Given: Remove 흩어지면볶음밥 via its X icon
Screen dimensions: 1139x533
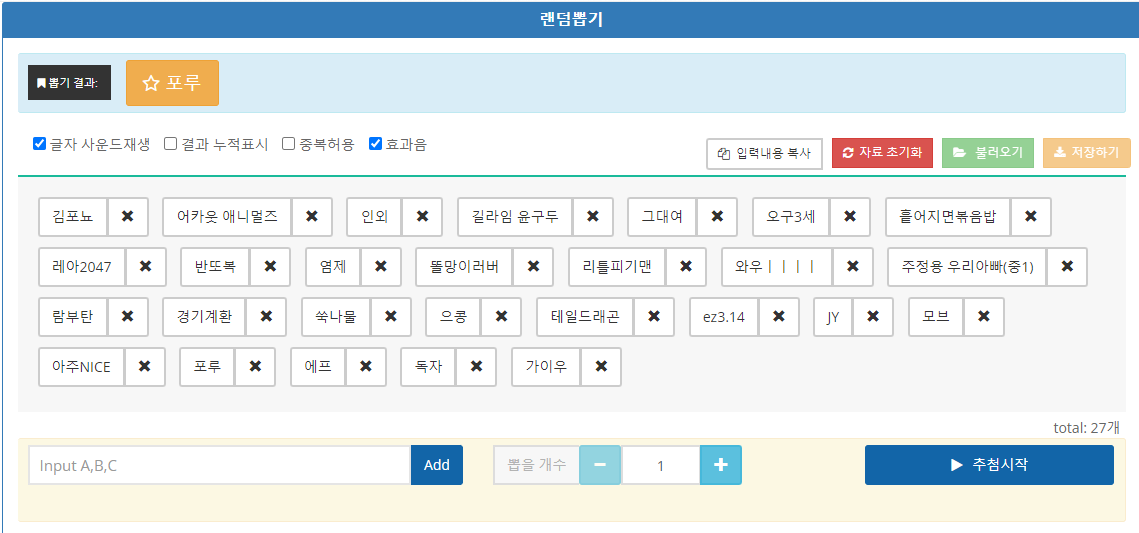Looking at the screenshot, I should [1030, 217].
